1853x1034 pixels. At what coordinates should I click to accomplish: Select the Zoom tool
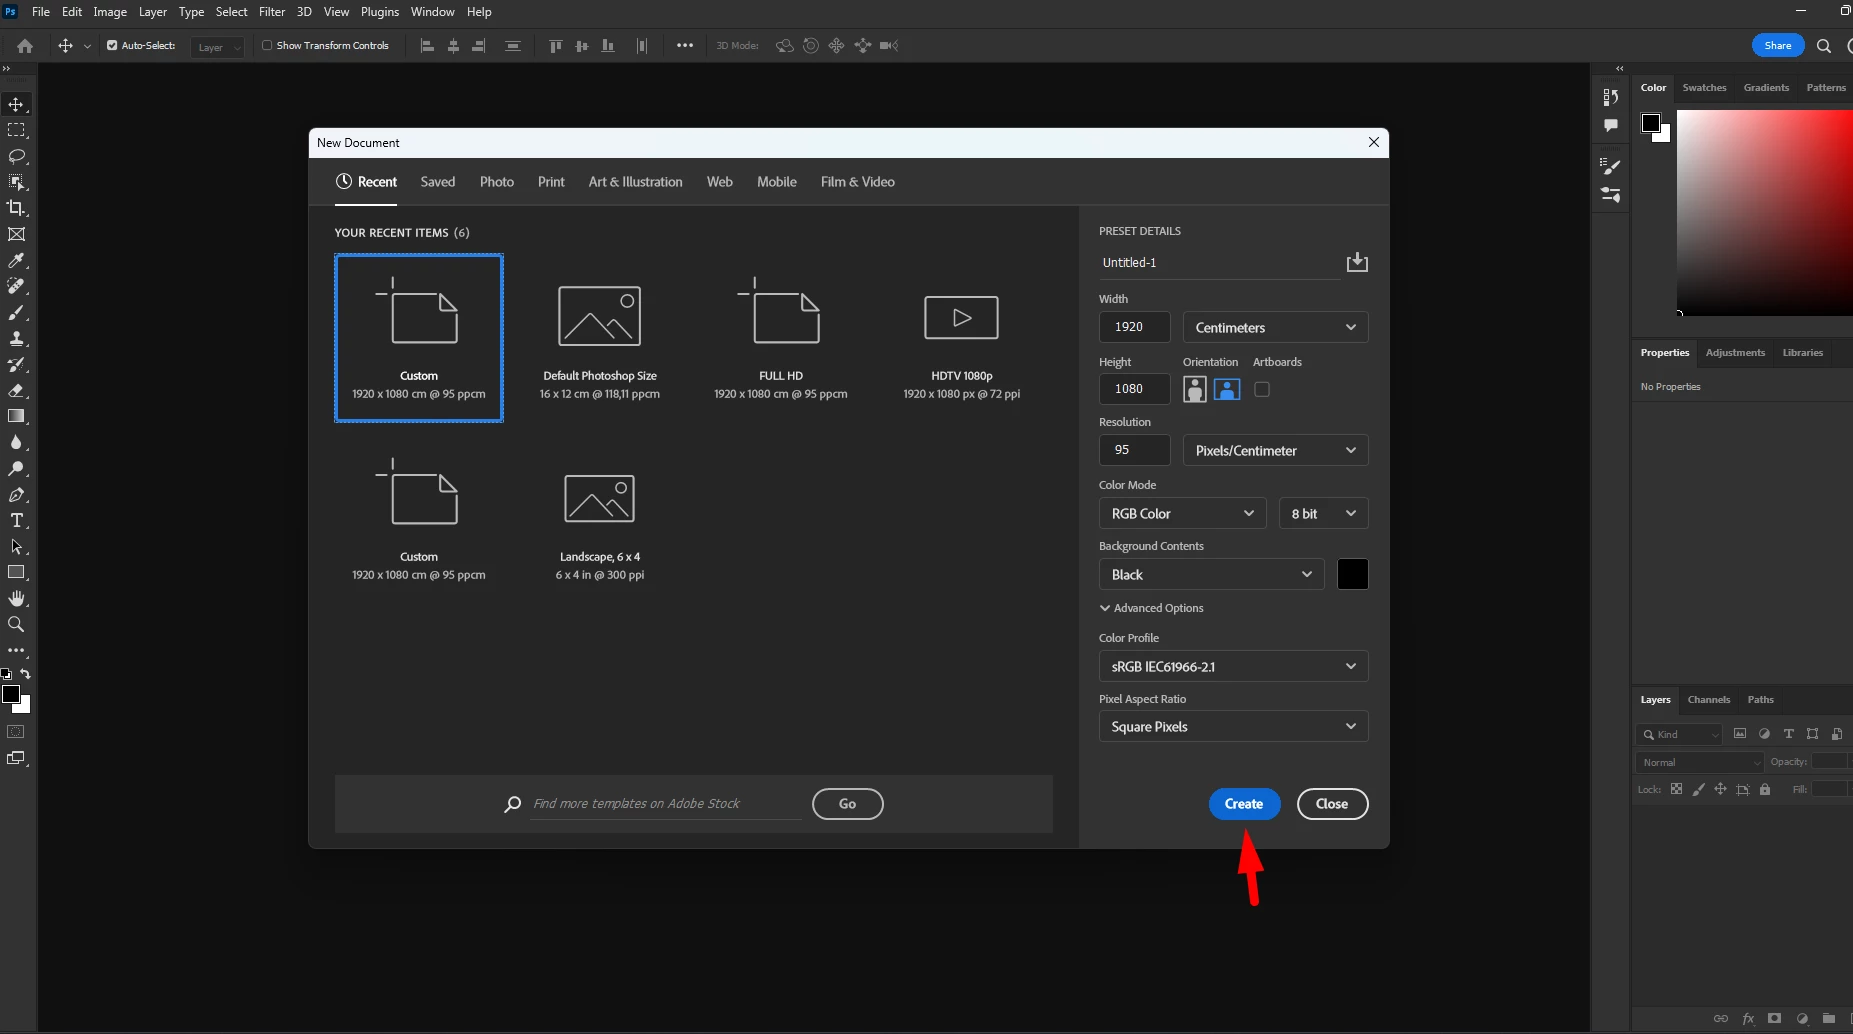(16, 625)
